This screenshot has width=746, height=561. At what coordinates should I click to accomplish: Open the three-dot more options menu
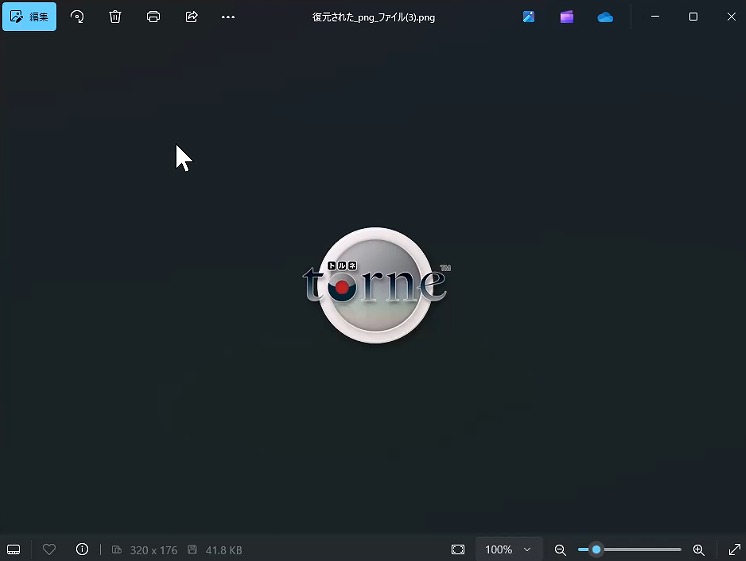(228, 17)
